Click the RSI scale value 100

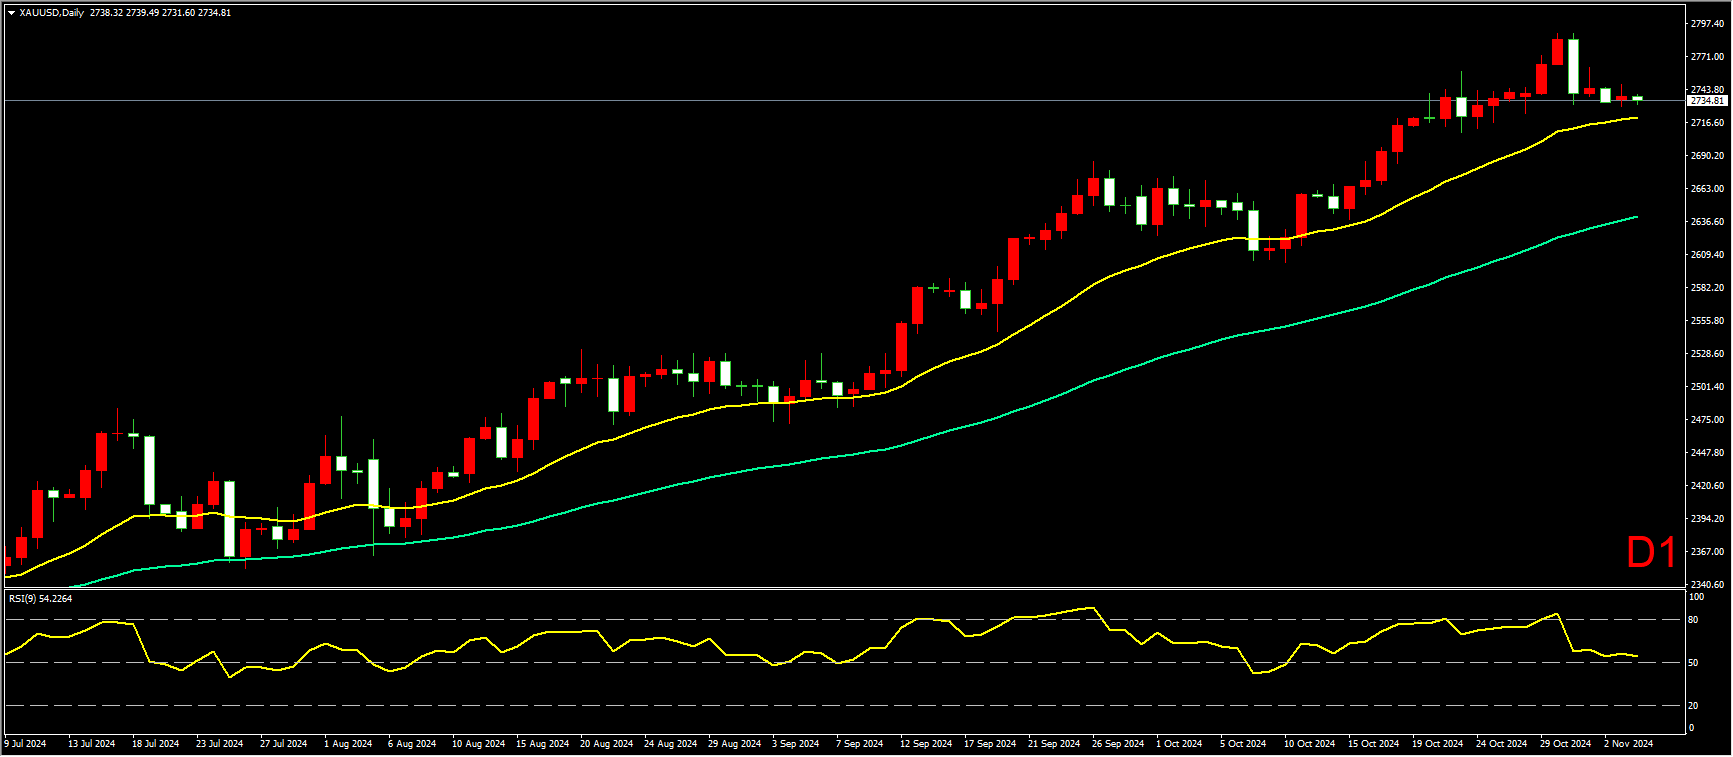point(1696,597)
